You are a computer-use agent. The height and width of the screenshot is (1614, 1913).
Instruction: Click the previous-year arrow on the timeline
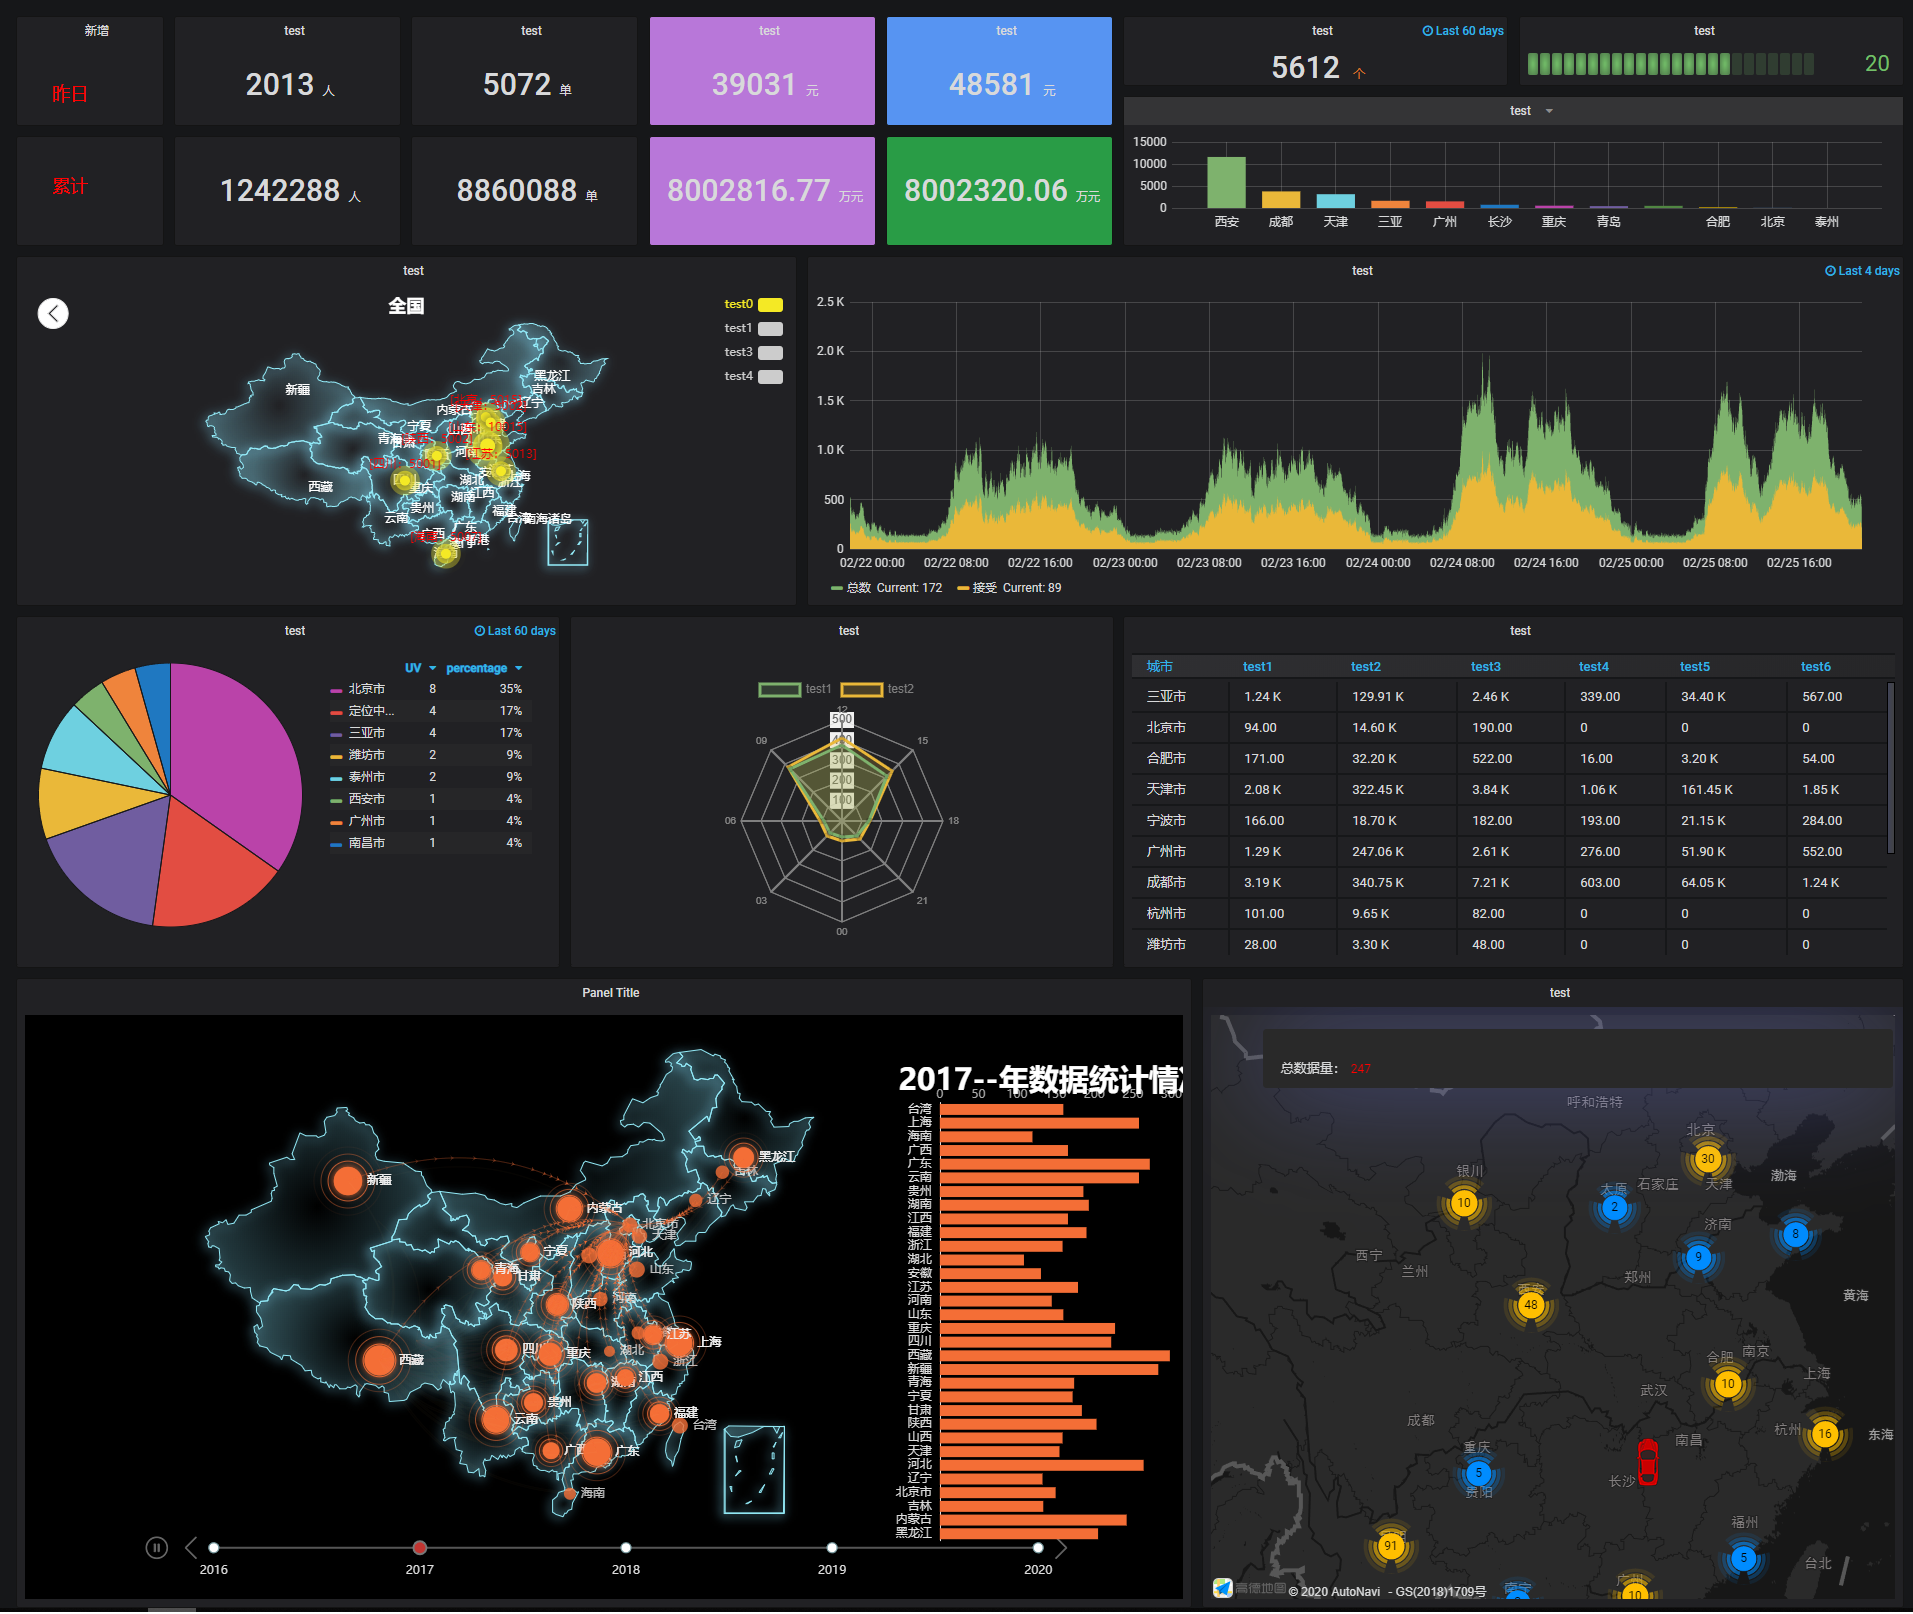pos(190,1547)
